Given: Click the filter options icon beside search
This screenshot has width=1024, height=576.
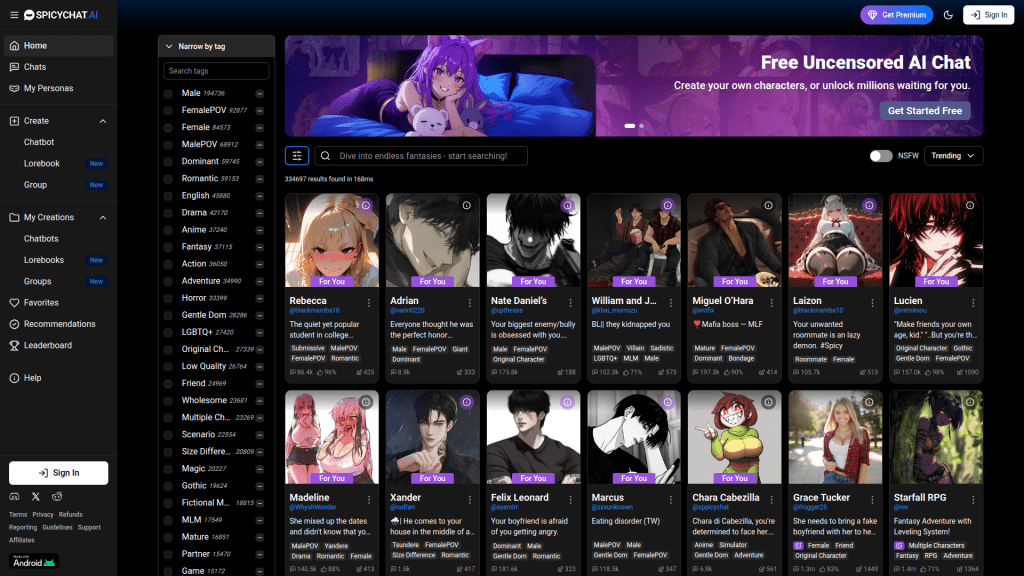Looking at the screenshot, I should pos(296,155).
